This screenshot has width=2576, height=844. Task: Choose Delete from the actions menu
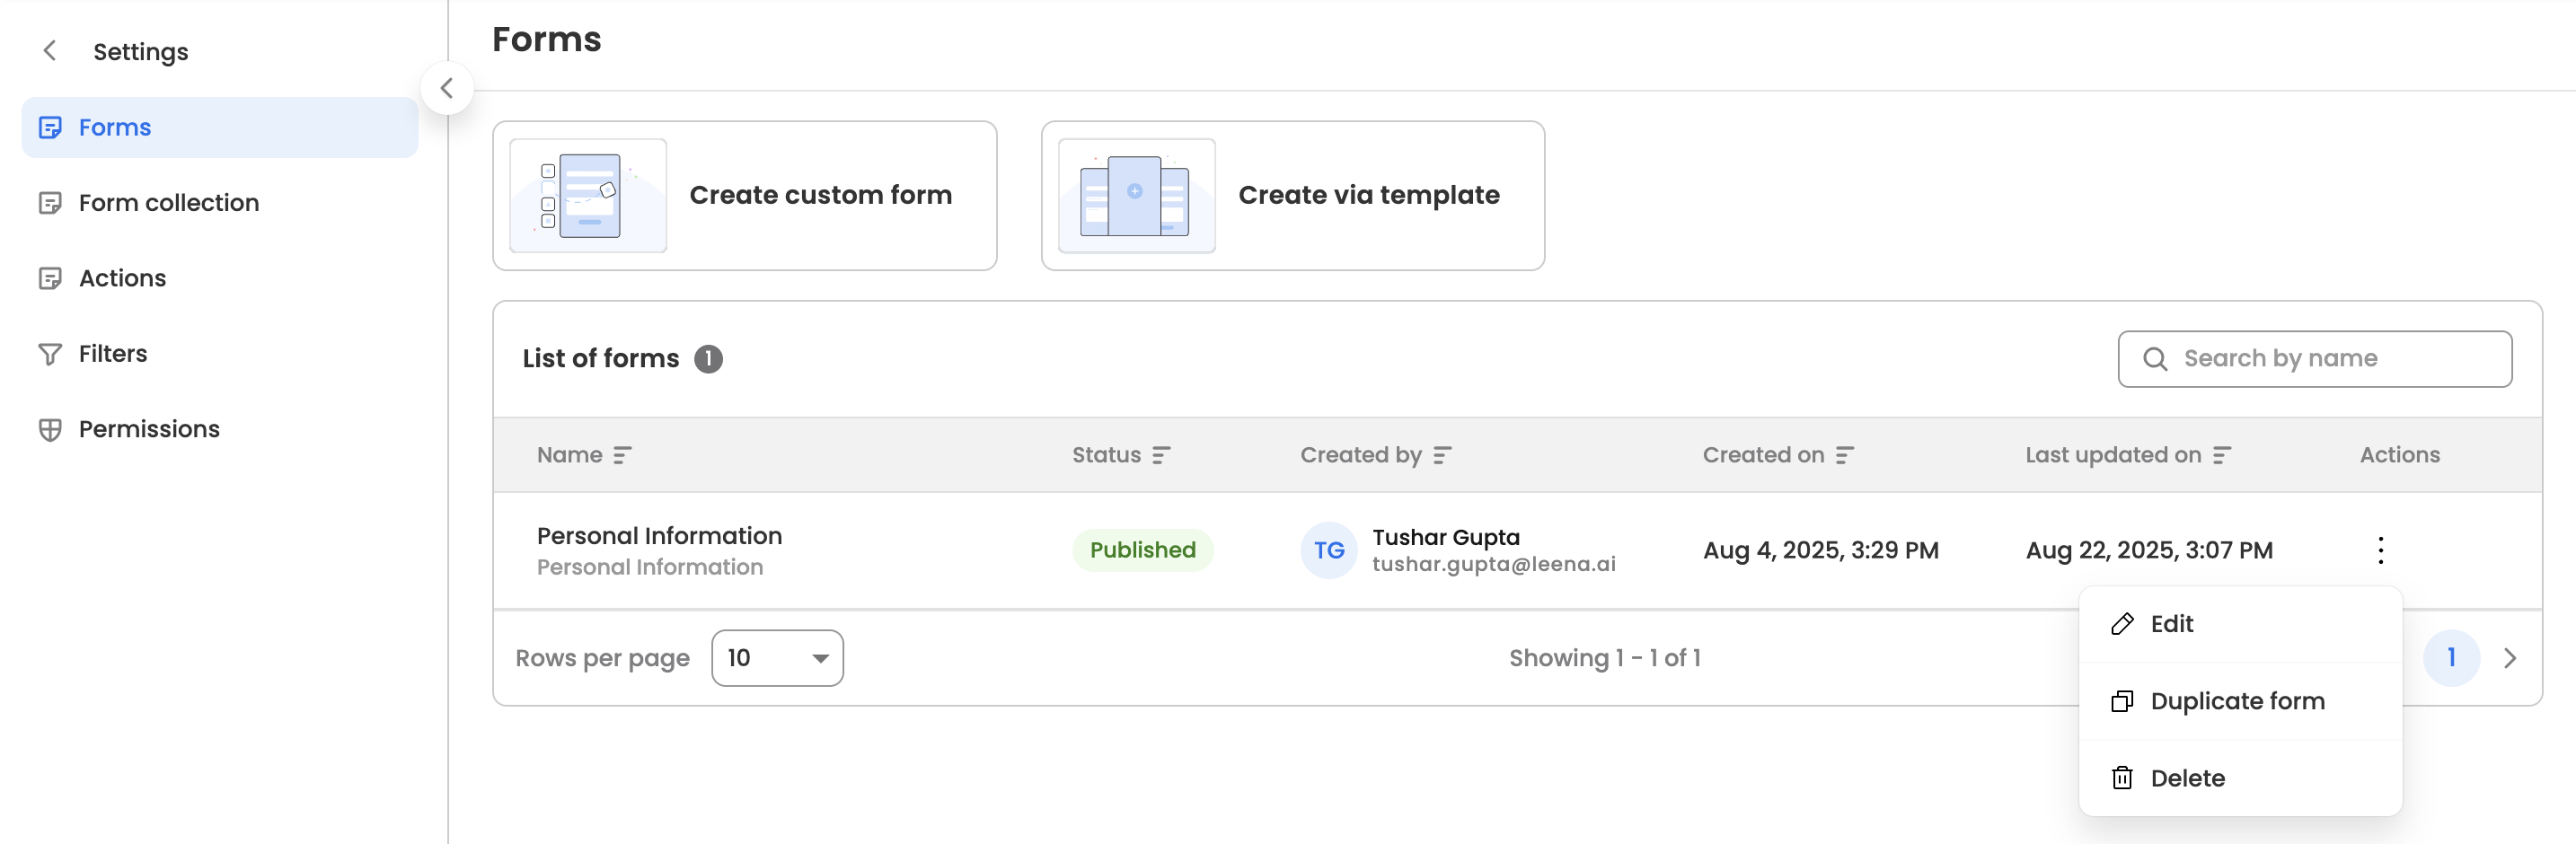2187,778
